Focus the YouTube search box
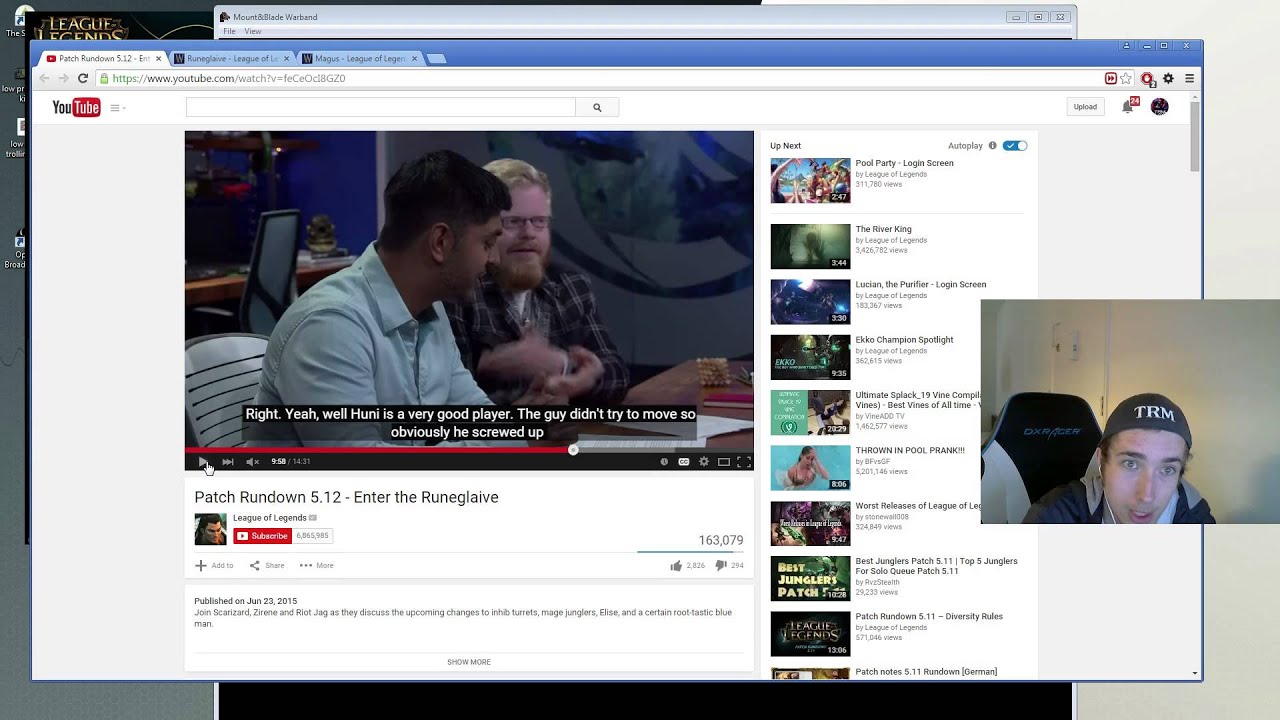1280x720 pixels. [380, 107]
